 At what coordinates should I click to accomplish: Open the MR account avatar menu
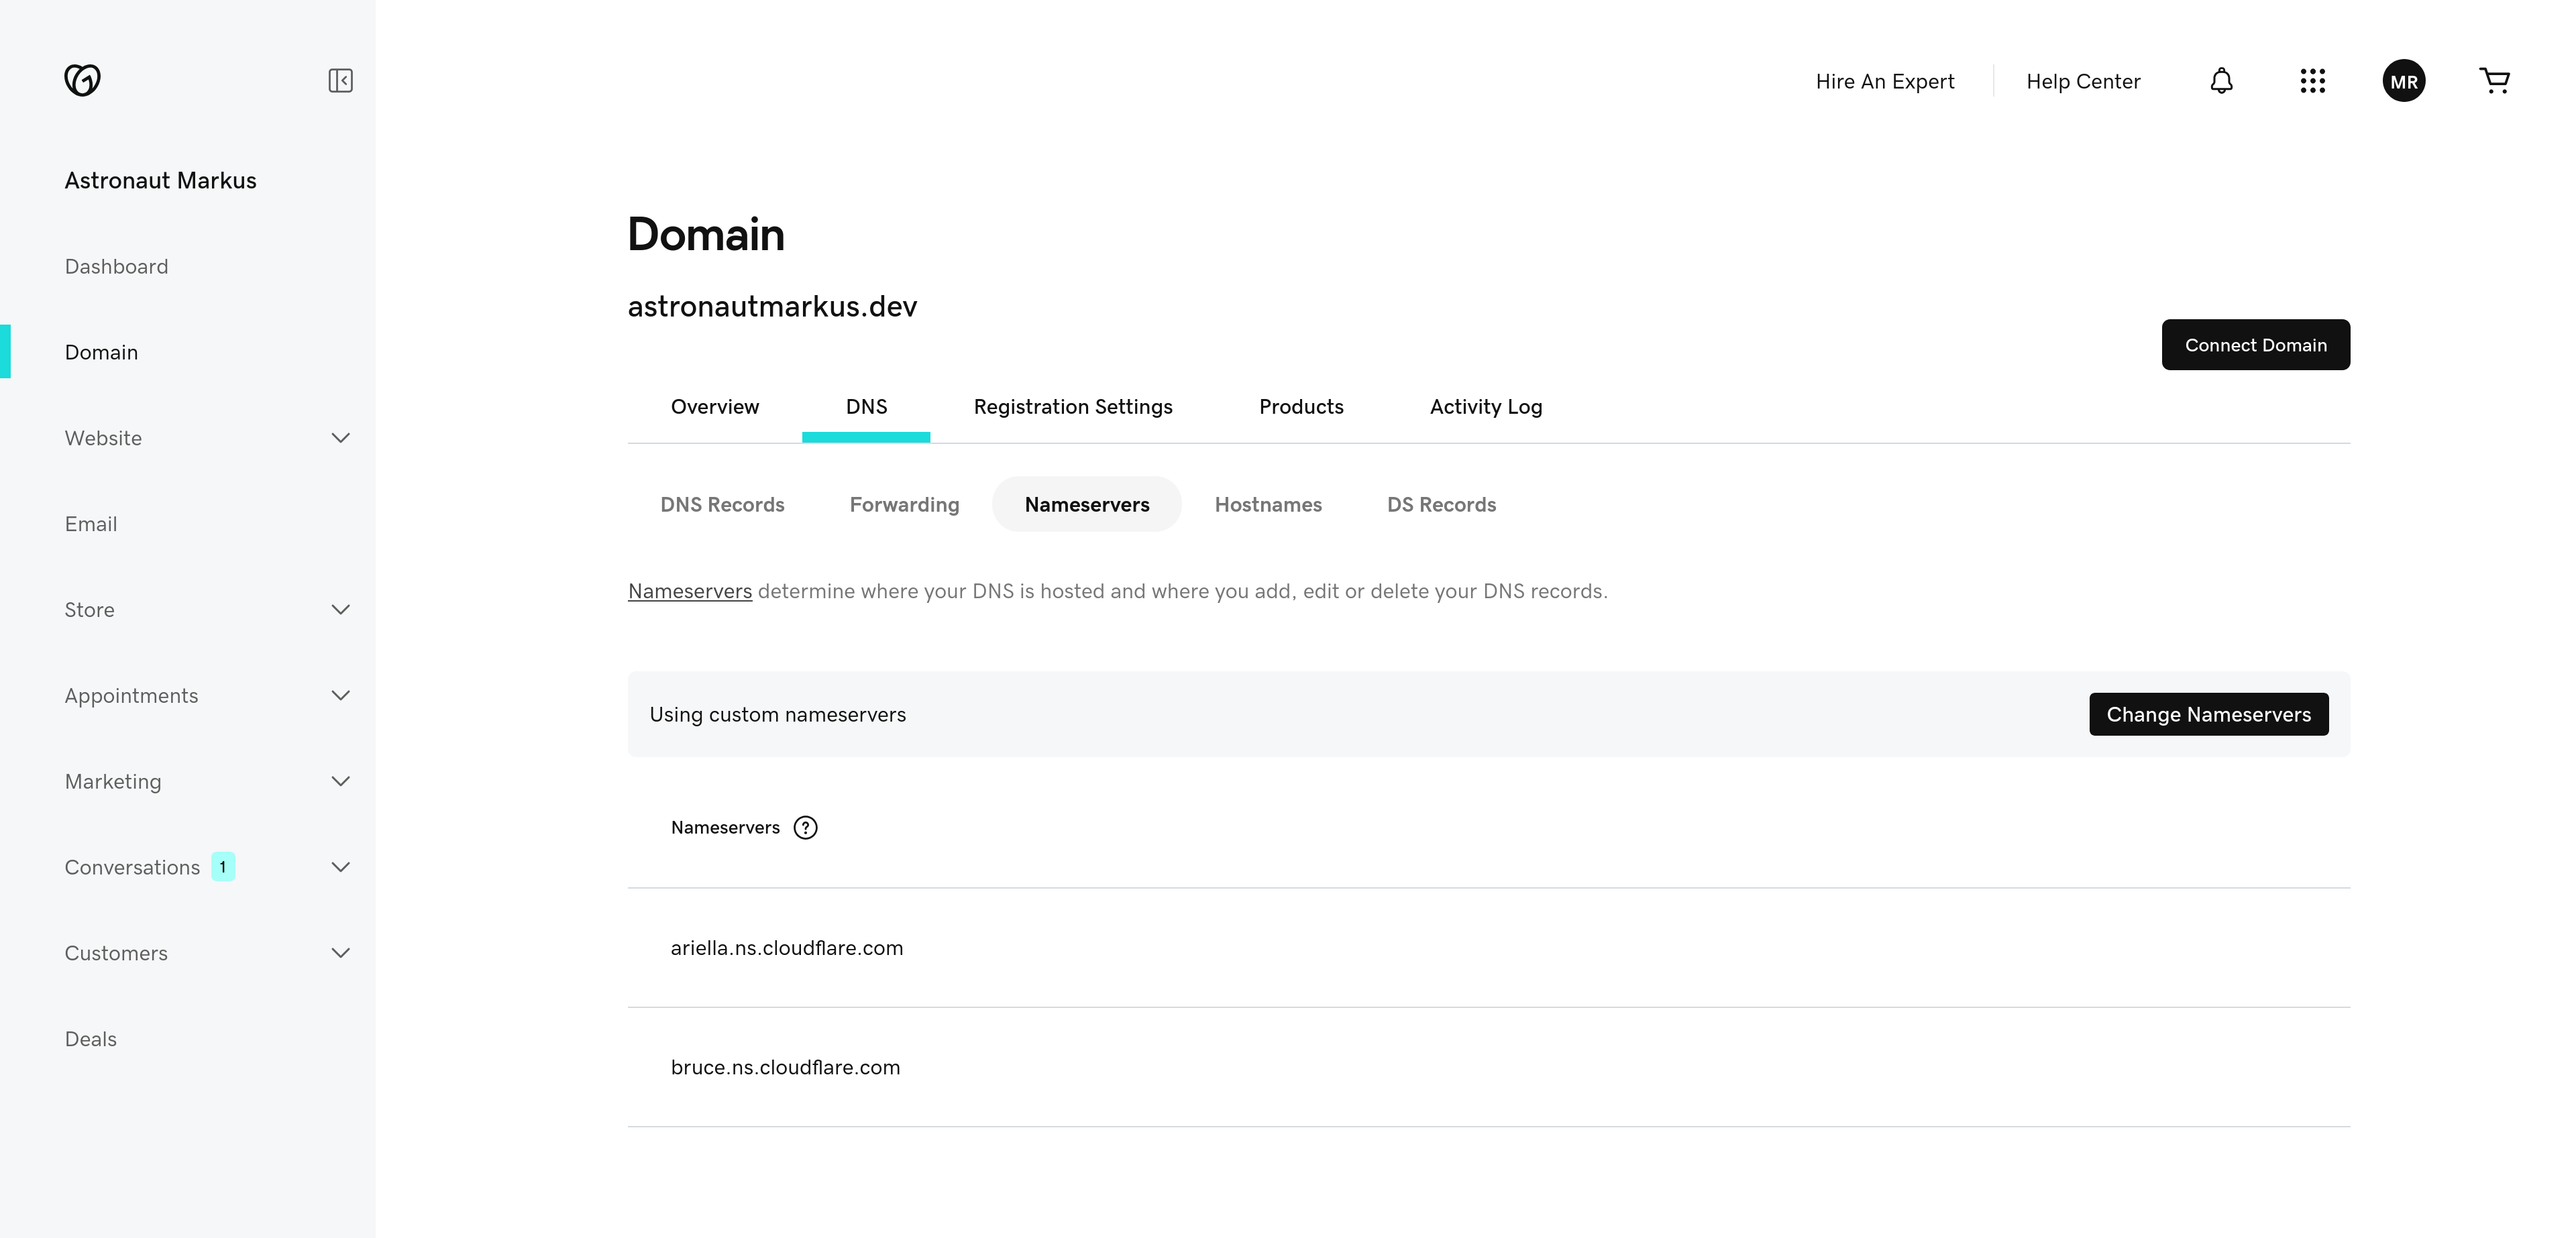(2405, 80)
